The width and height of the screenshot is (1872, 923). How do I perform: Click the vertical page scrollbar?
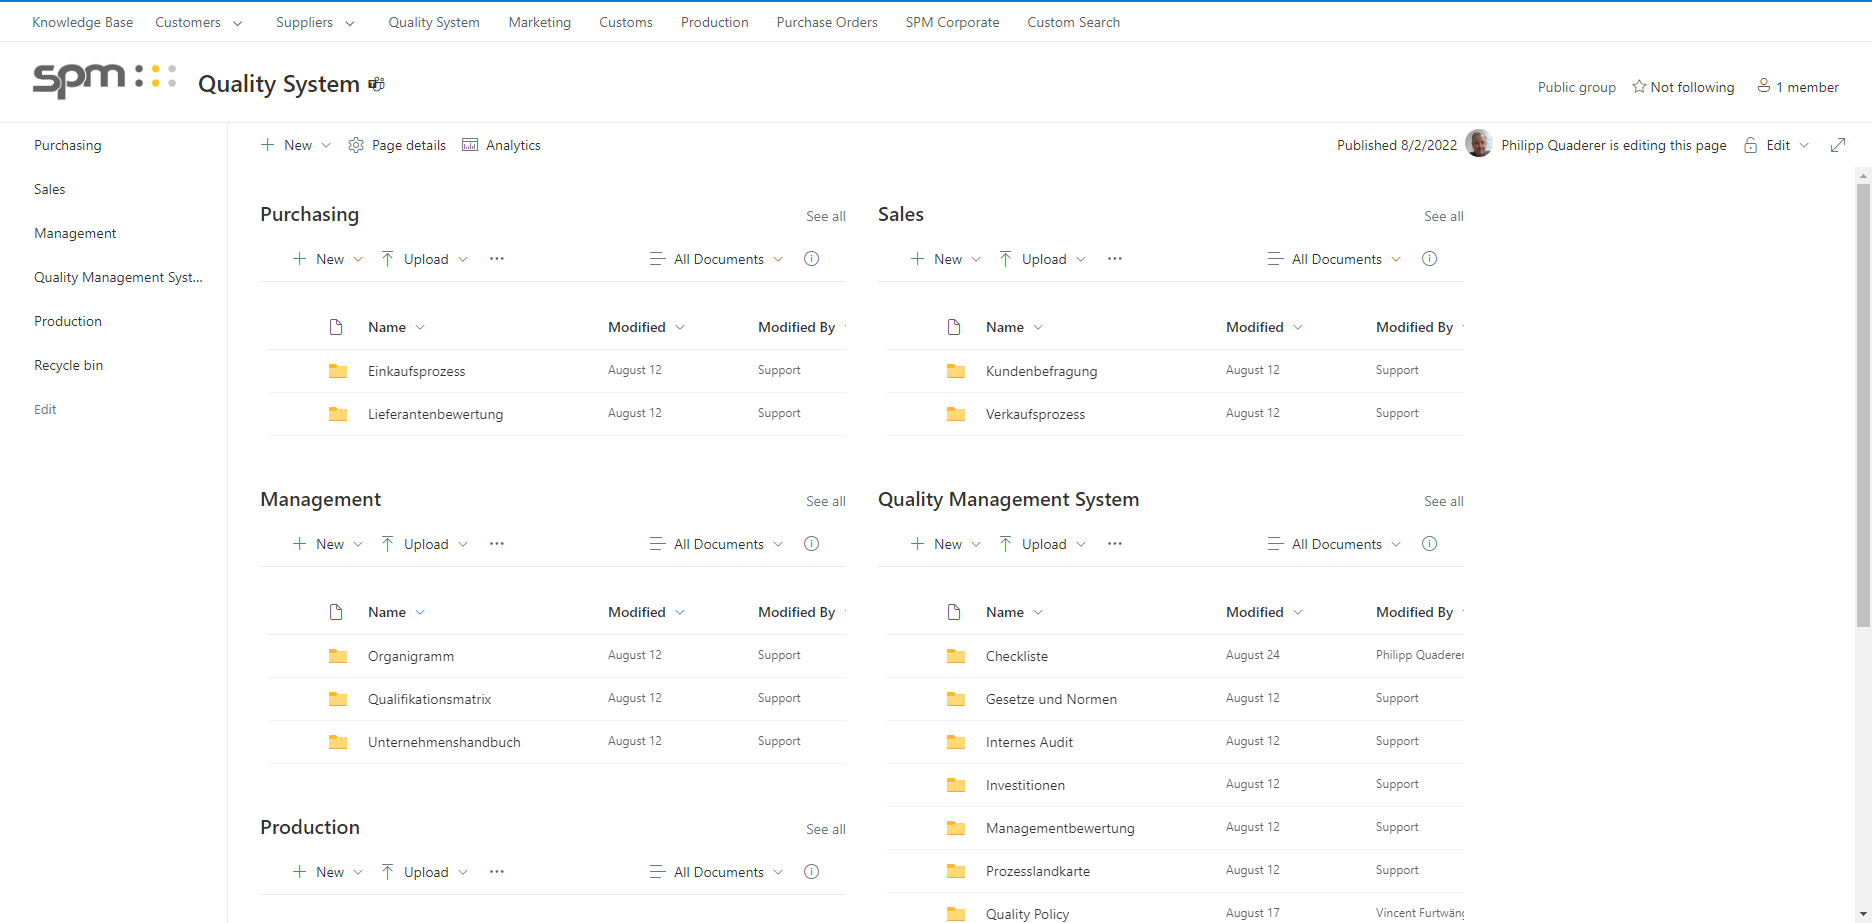coord(1863,405)
